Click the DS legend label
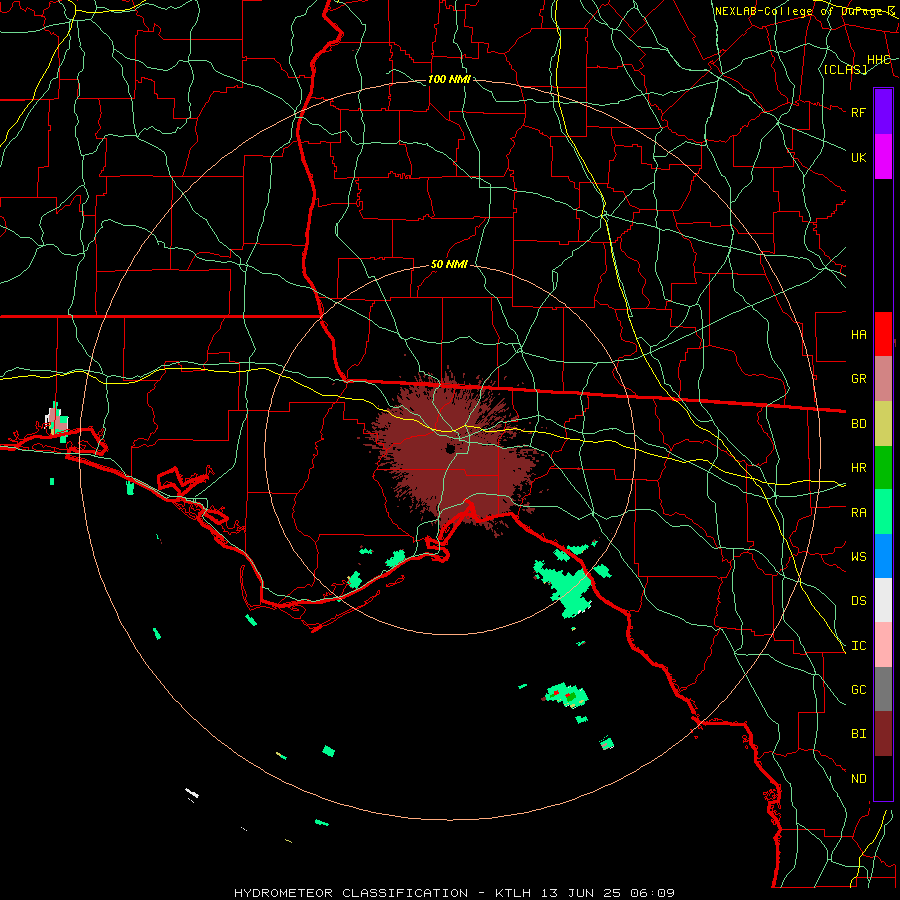Viewport: 900px width, 900px height. [859, 601]
